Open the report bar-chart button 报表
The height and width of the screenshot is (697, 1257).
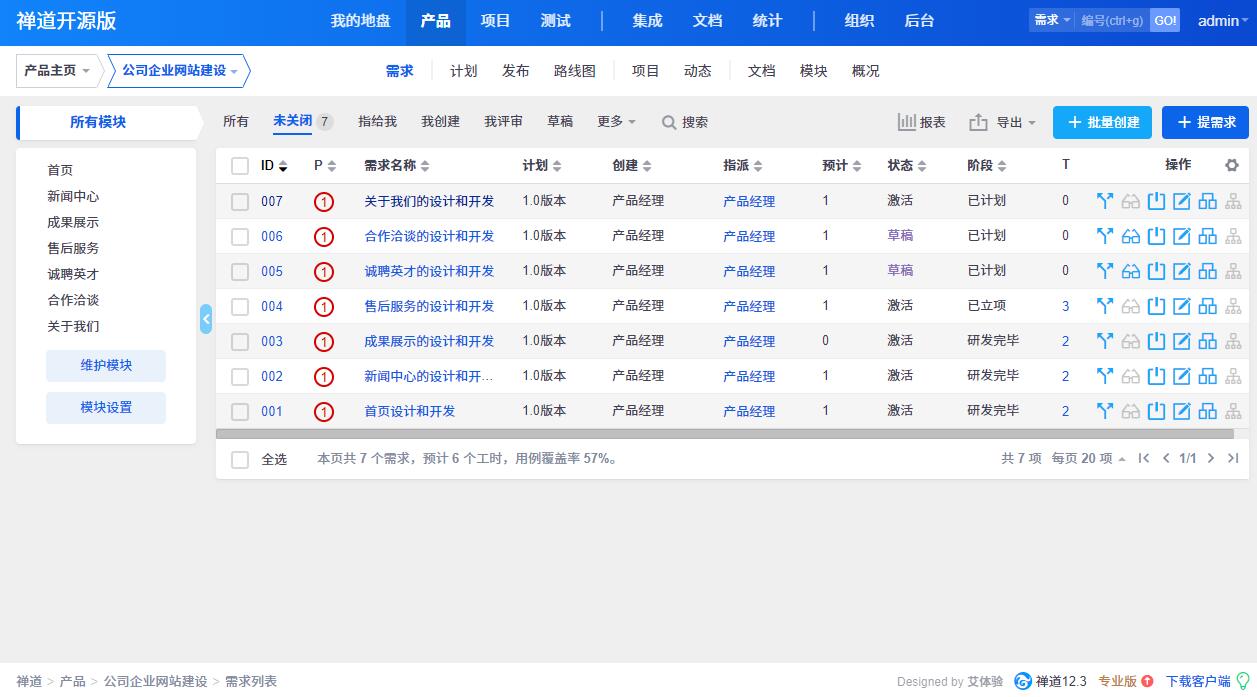click(921, 122)
